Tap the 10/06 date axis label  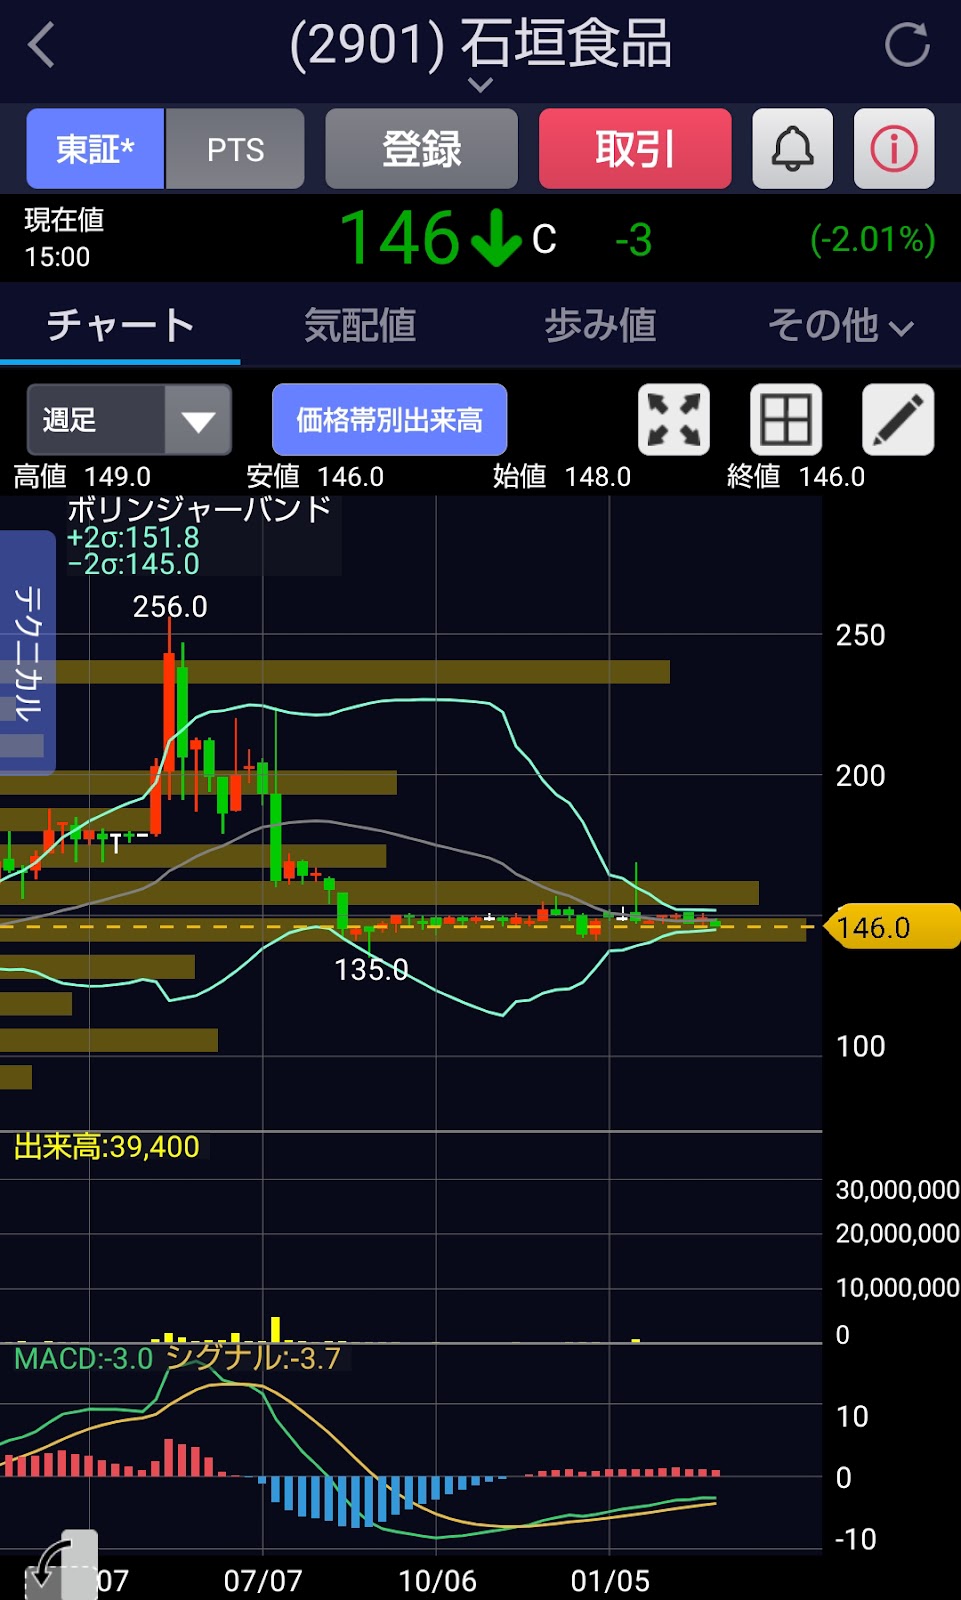[437, 1581]
